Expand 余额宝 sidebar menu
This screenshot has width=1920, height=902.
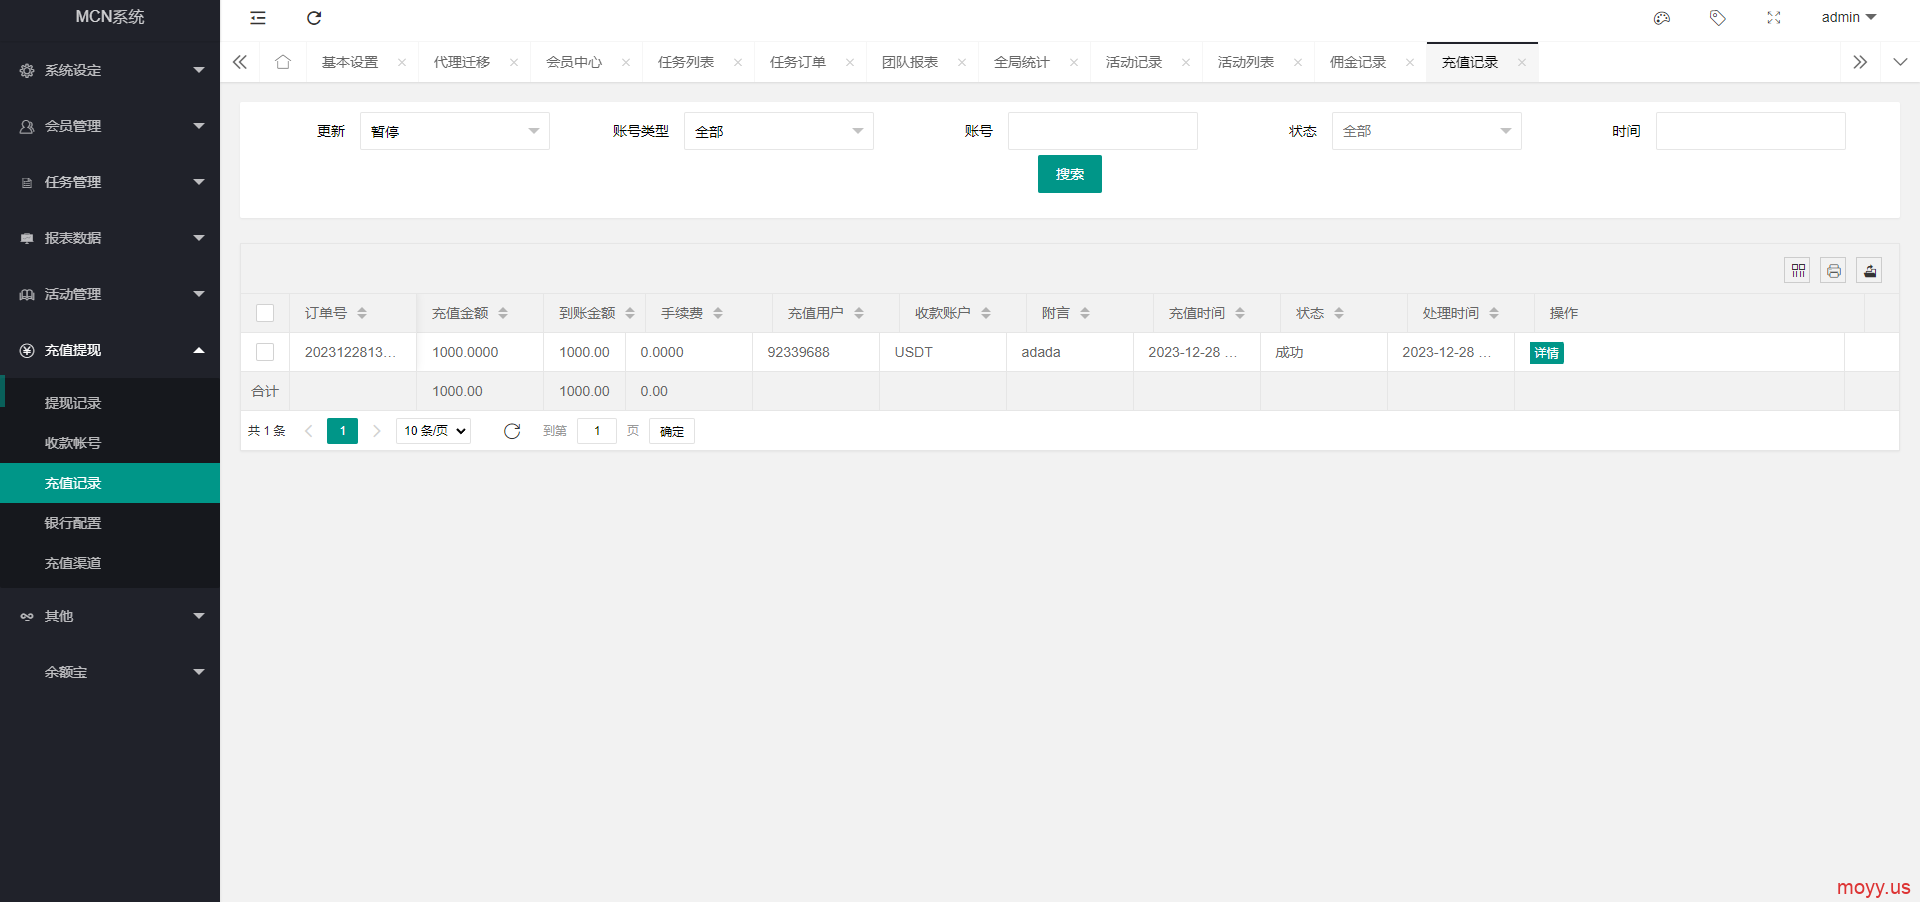tap(110, 672)
